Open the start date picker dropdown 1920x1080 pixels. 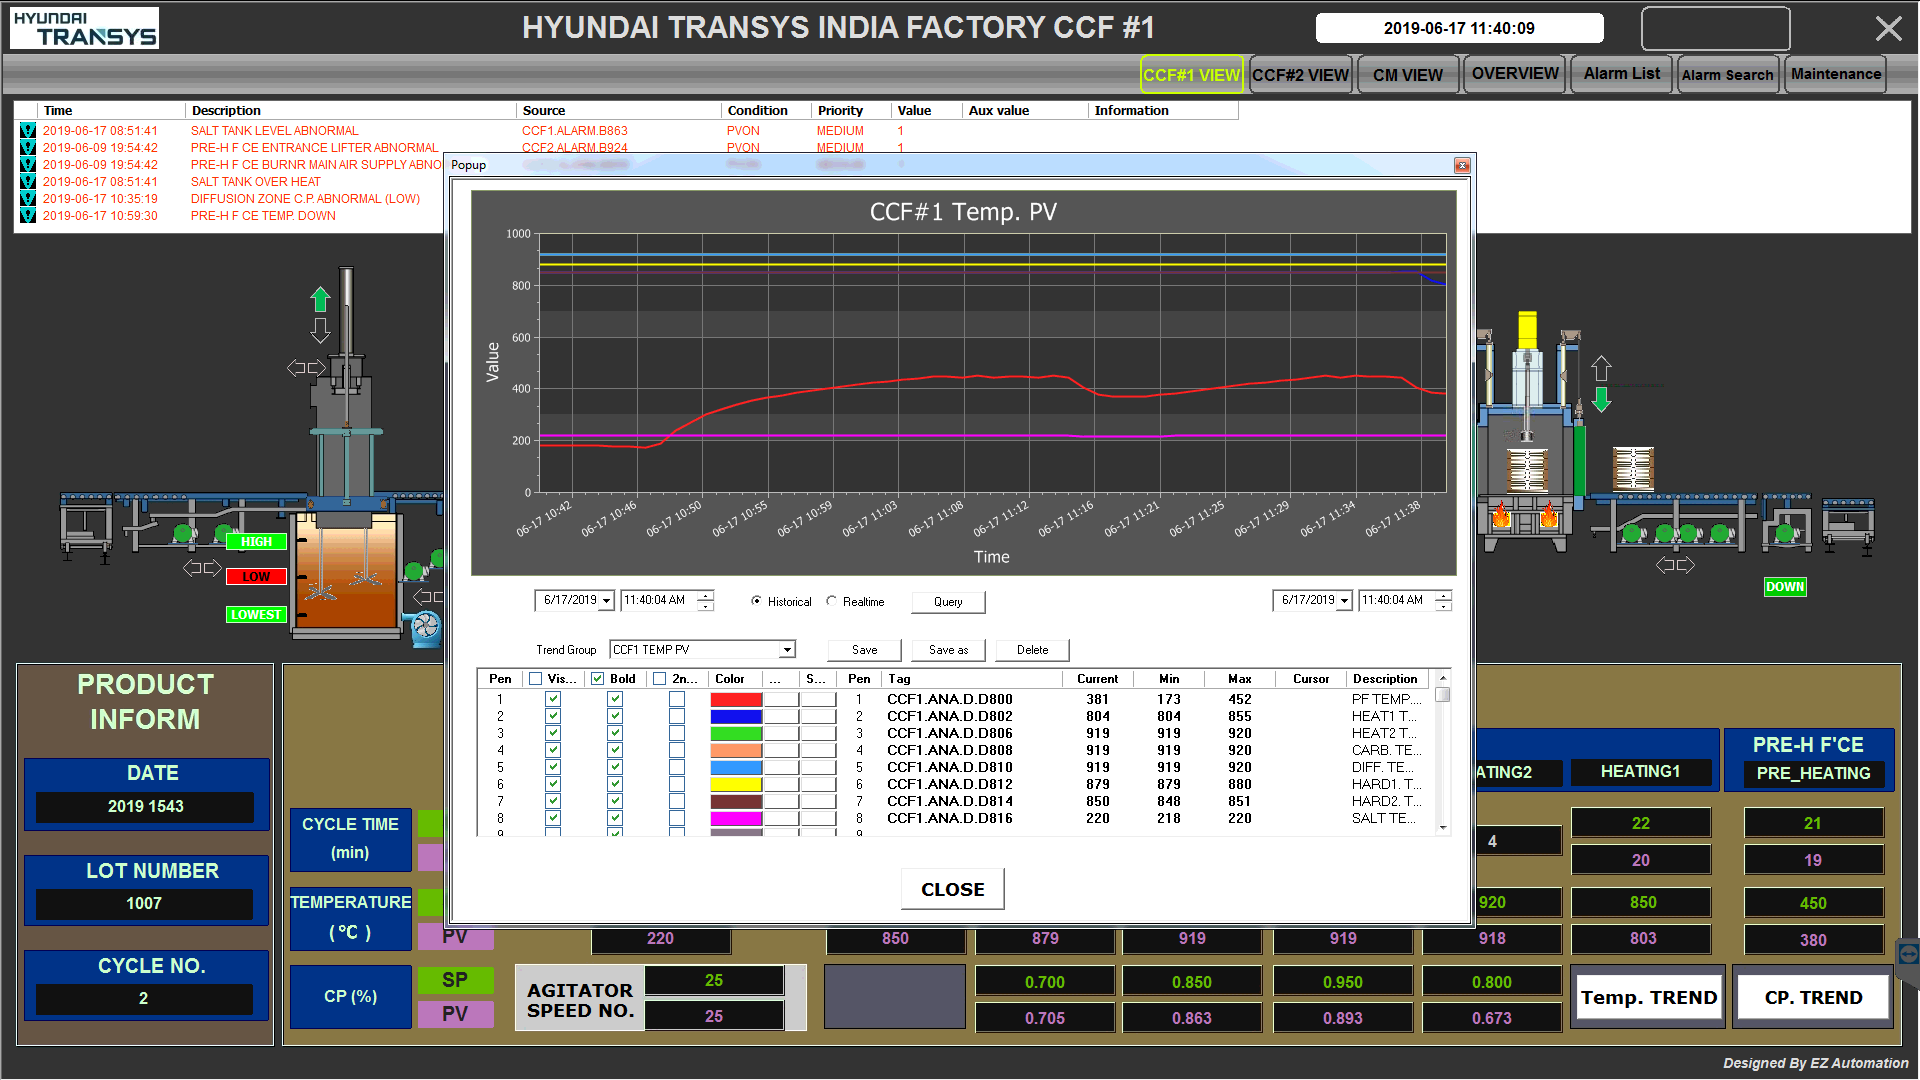[x=606, y=601]
